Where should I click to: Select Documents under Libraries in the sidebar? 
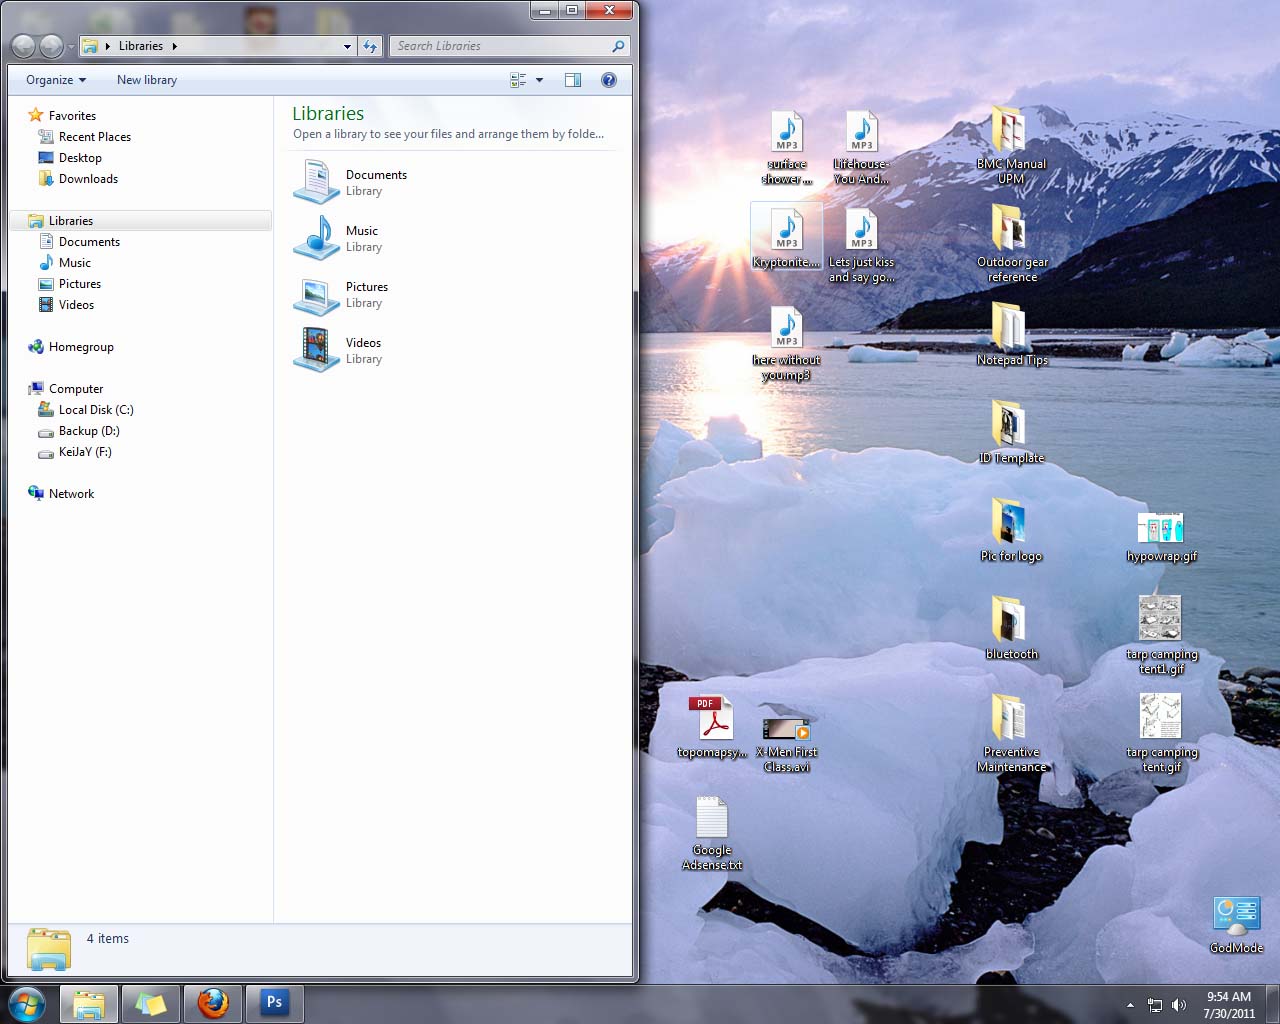coord(89,241)
